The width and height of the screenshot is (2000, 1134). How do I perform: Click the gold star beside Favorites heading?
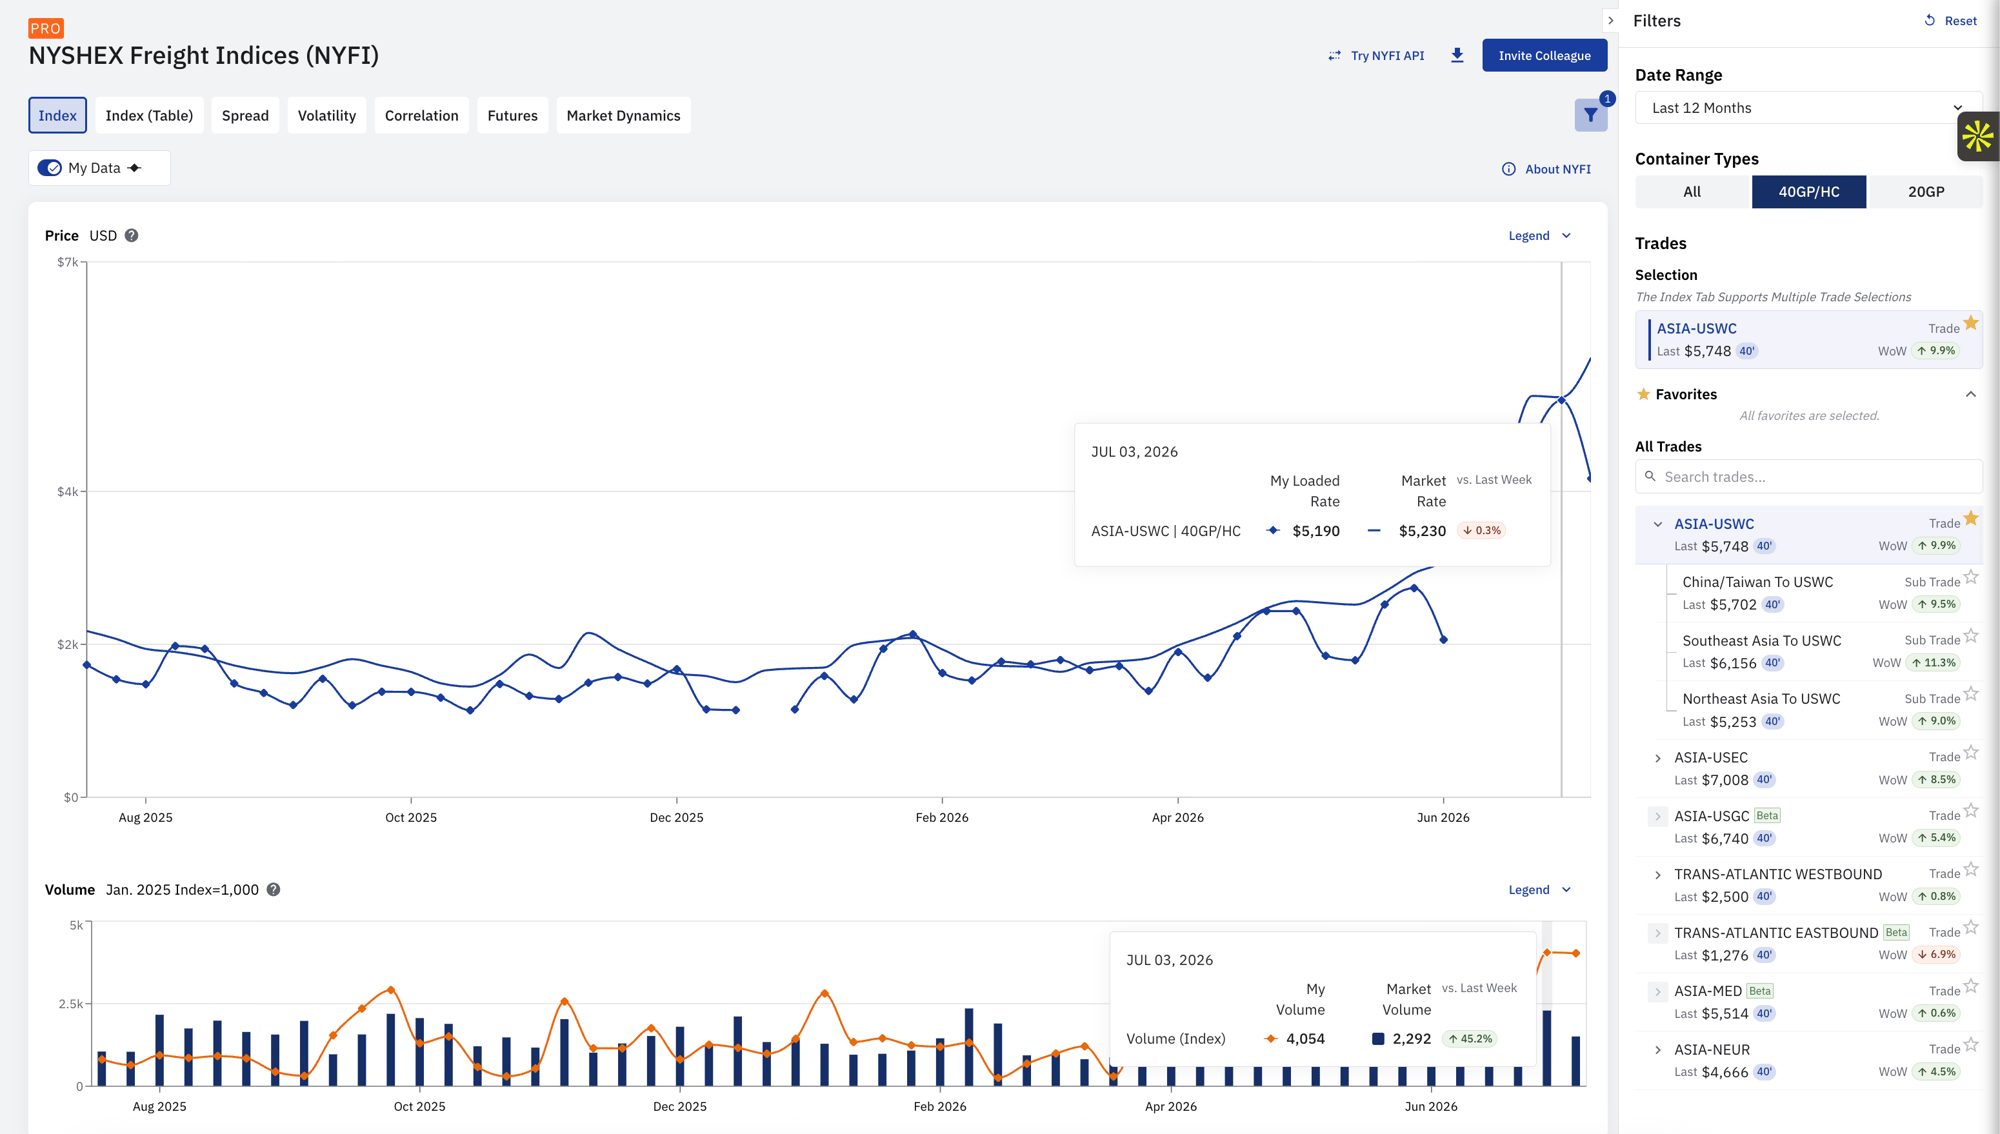pyautogui.click(x=1643, y=394)
